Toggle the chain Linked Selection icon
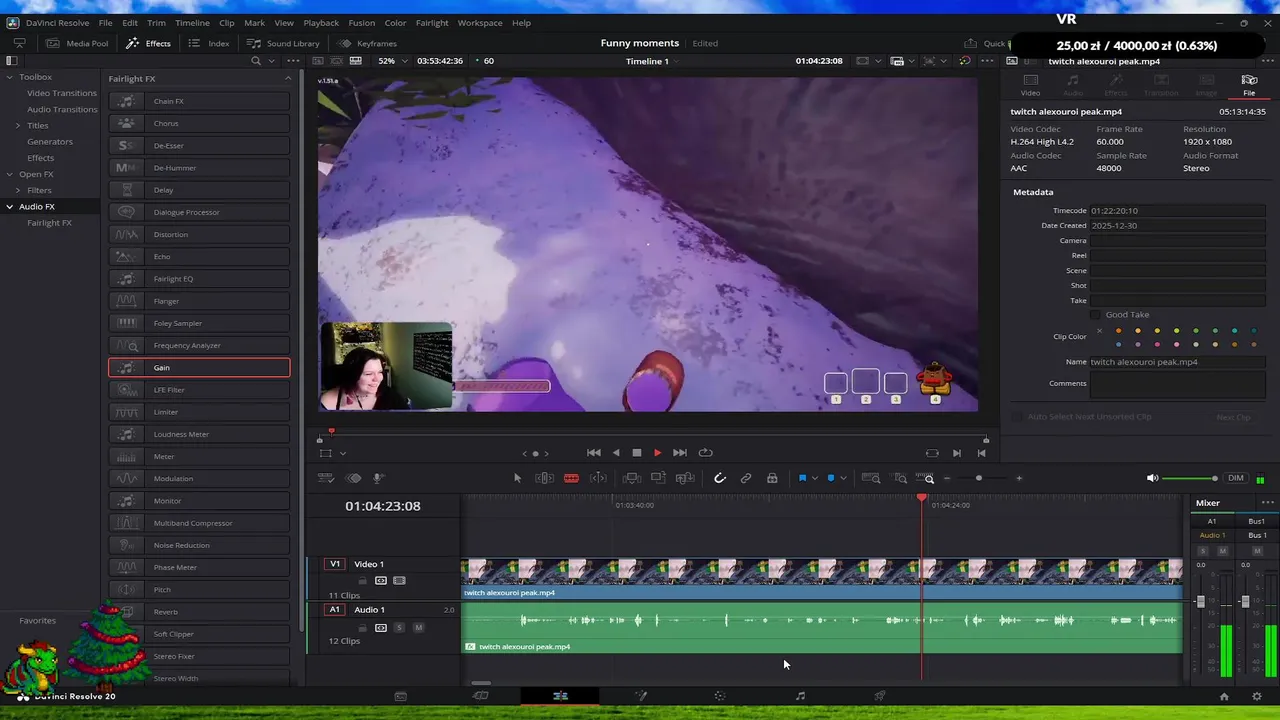 (745, 478)
